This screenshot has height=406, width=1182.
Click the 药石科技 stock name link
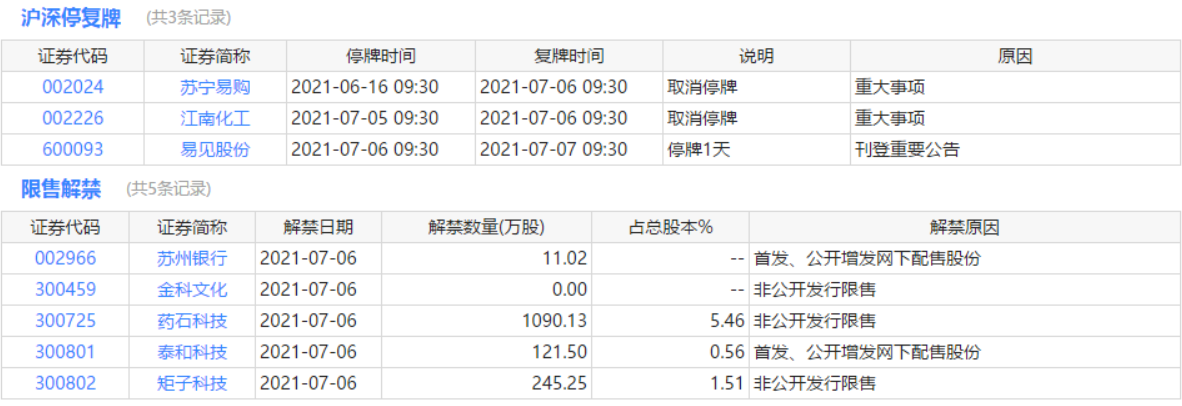[192, 321]
